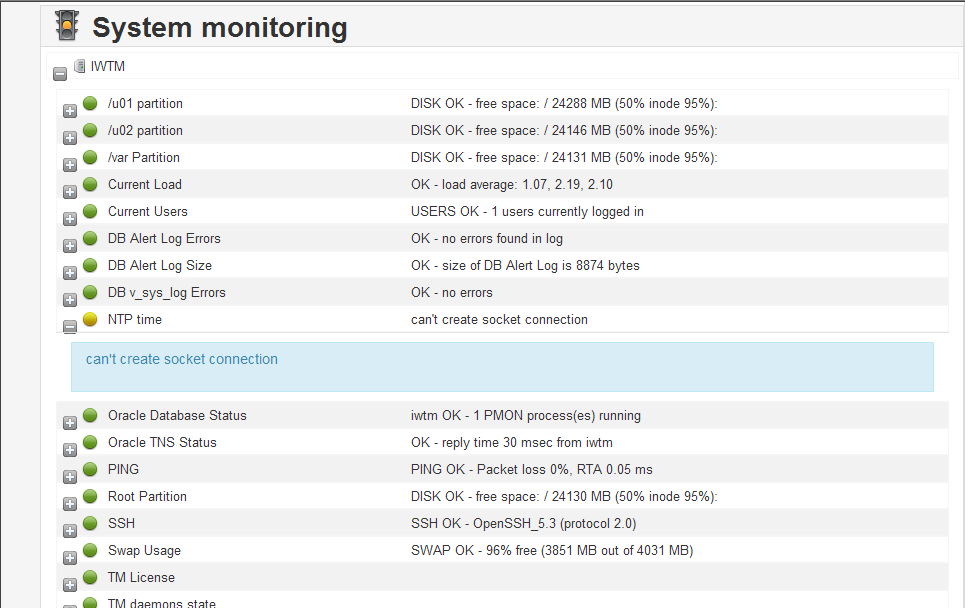965x608 pixels.
Task: Click the yellow warning dot for NTP time
Action: 90,319
